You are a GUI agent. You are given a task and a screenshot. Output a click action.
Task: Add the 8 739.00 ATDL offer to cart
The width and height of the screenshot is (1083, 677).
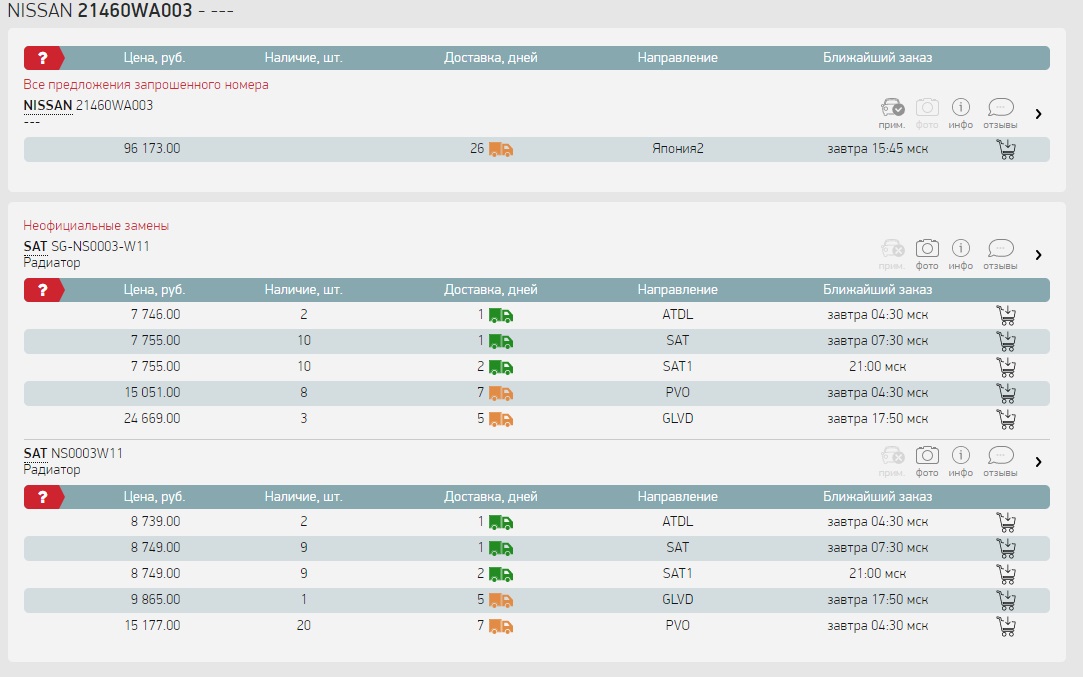(1006, 522)
